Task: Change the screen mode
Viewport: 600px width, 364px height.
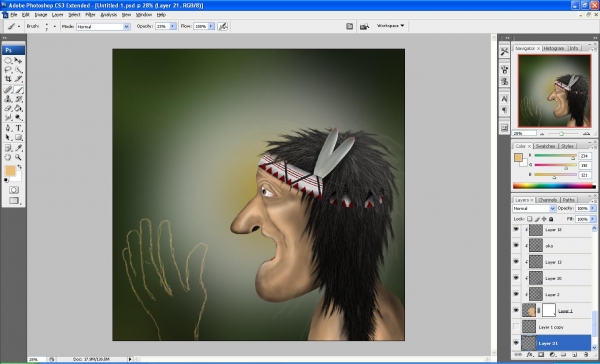Action: click(14, 201)
